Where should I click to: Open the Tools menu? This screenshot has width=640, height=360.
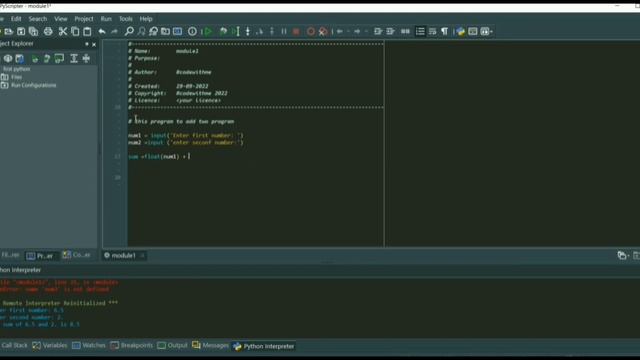126,19
